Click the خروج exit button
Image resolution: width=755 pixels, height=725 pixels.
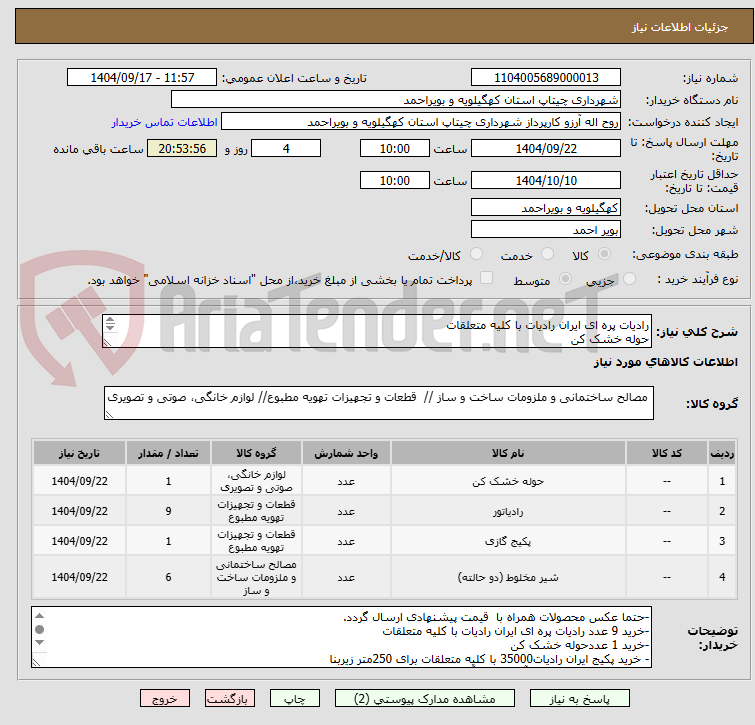[165, 699]
